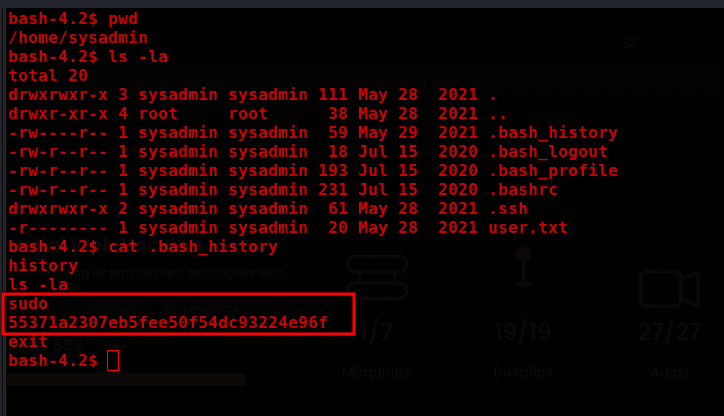Open the Máquinas section label
Screen dimensions: 724x416
[376, 372]
